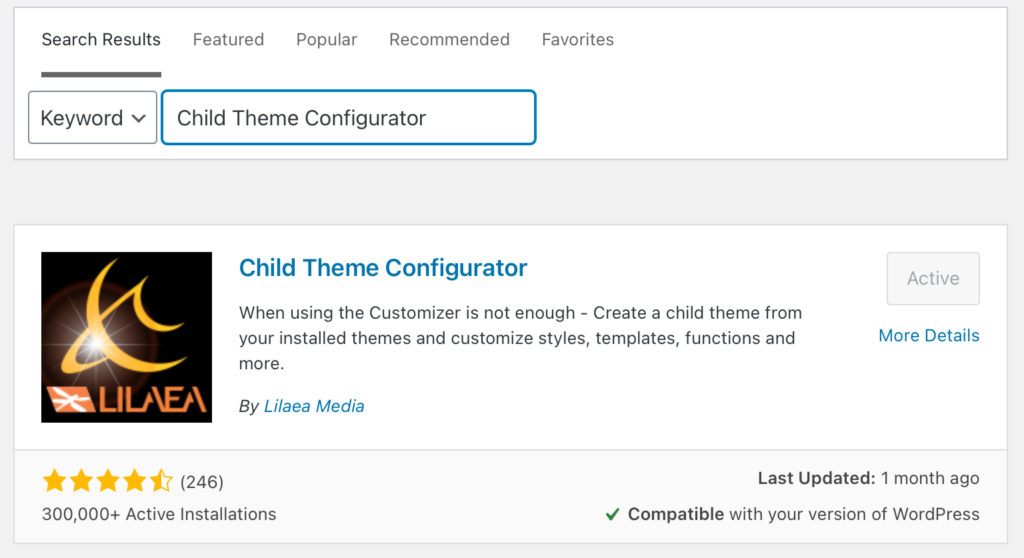Click the Active status button
Screen dimensions: 1024x558
click(x=933, y=278)
